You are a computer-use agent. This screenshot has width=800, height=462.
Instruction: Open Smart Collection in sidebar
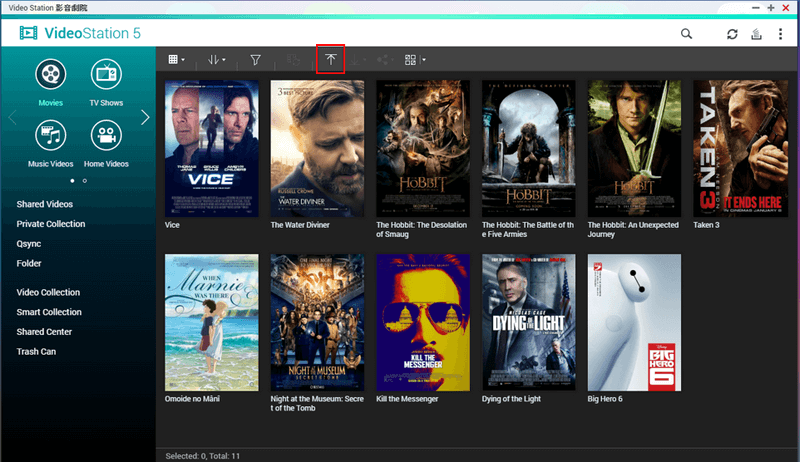(49, 312)
